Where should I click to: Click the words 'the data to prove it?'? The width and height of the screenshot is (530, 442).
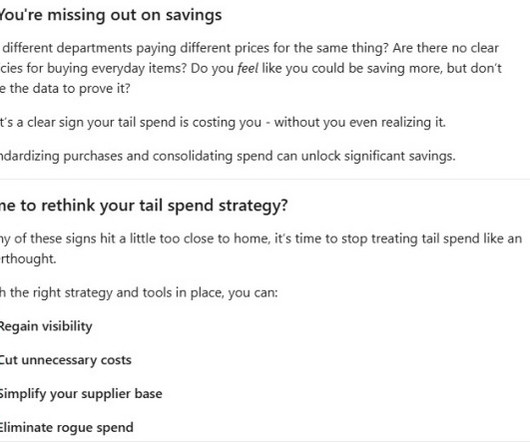70,89
